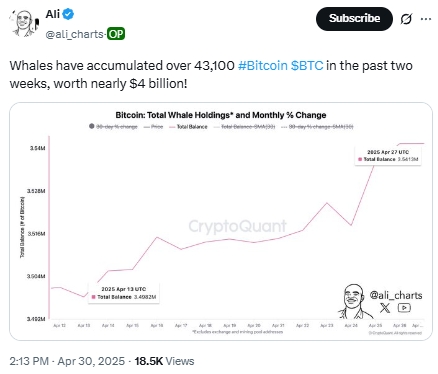438x374 pixels.
Task: Toggle the 30-day % change legend item
Action: (x=113, y=127)
